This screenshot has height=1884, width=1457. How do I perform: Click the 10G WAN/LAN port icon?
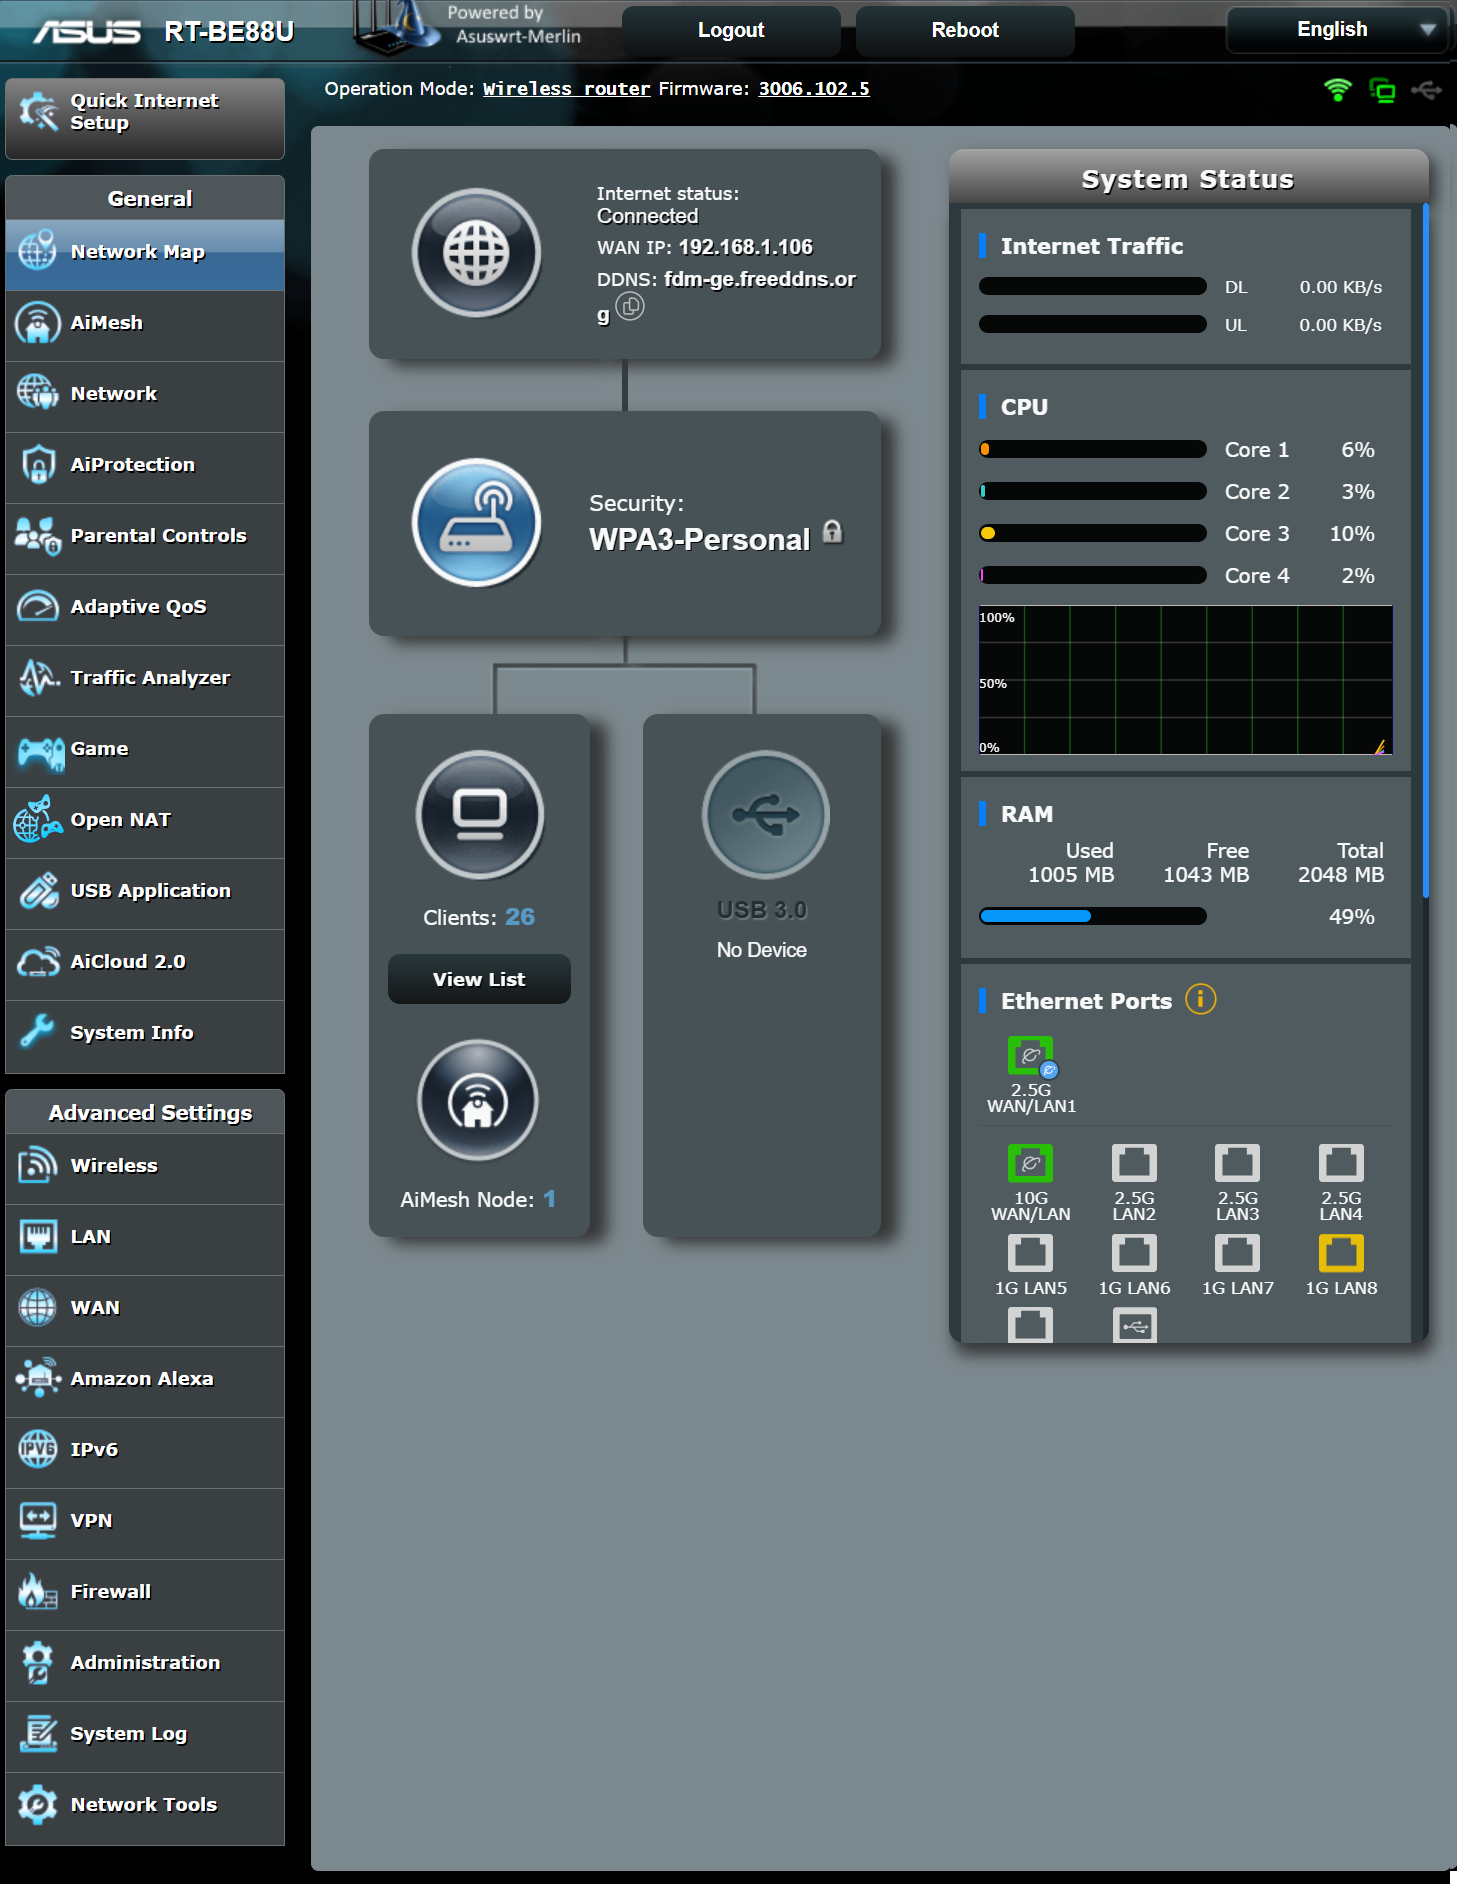pos(1030,1163)
